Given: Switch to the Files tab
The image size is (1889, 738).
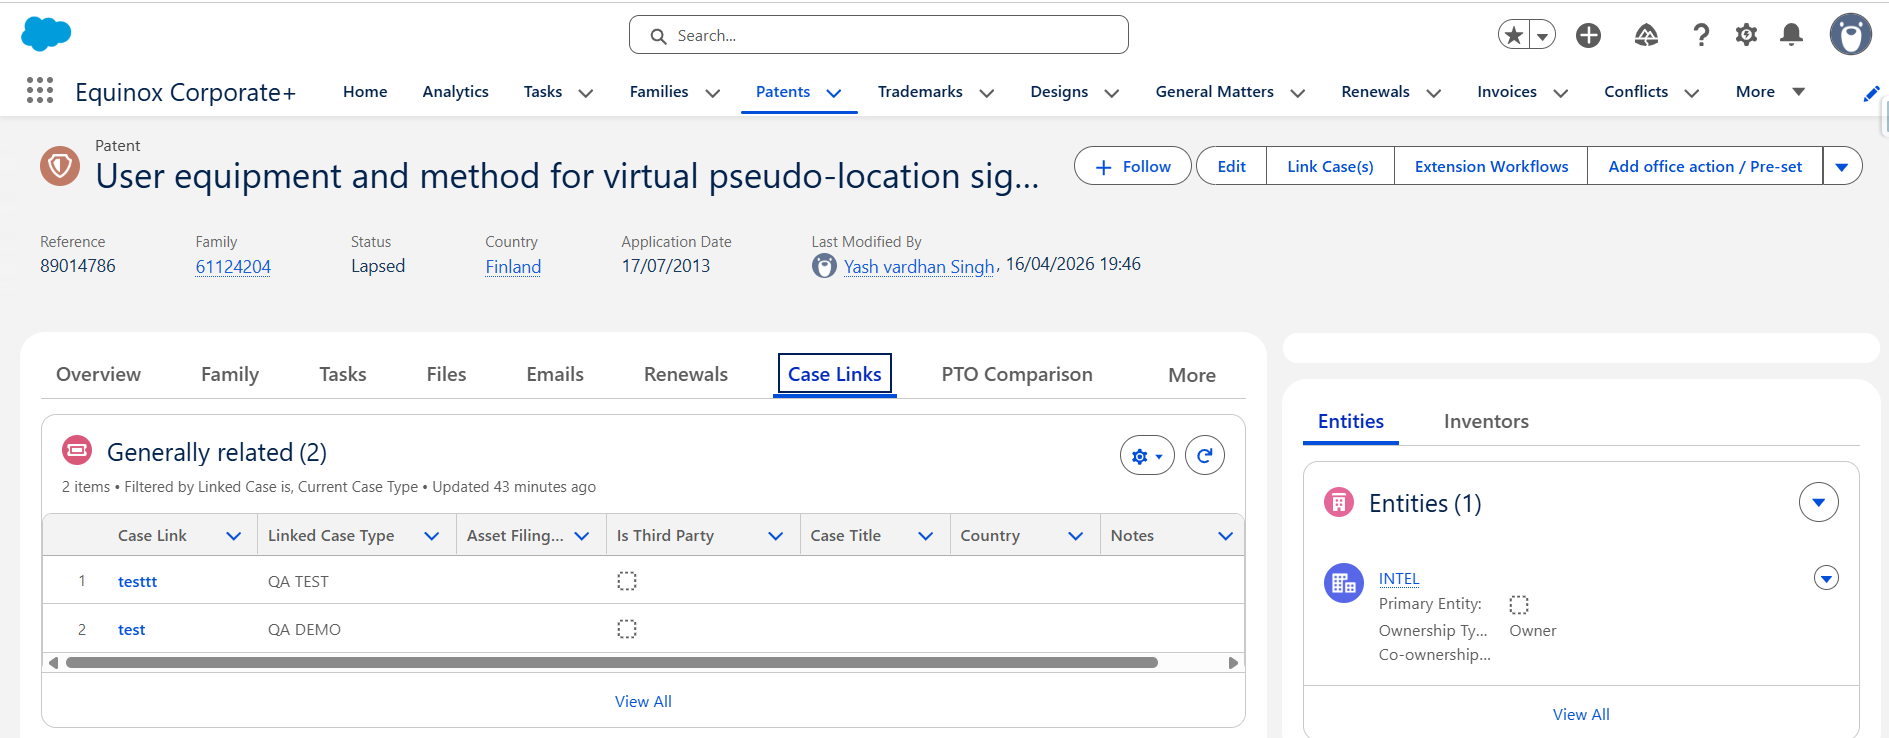Looking at the screenshot, I should pyautogui.click(x=446, y=374).
